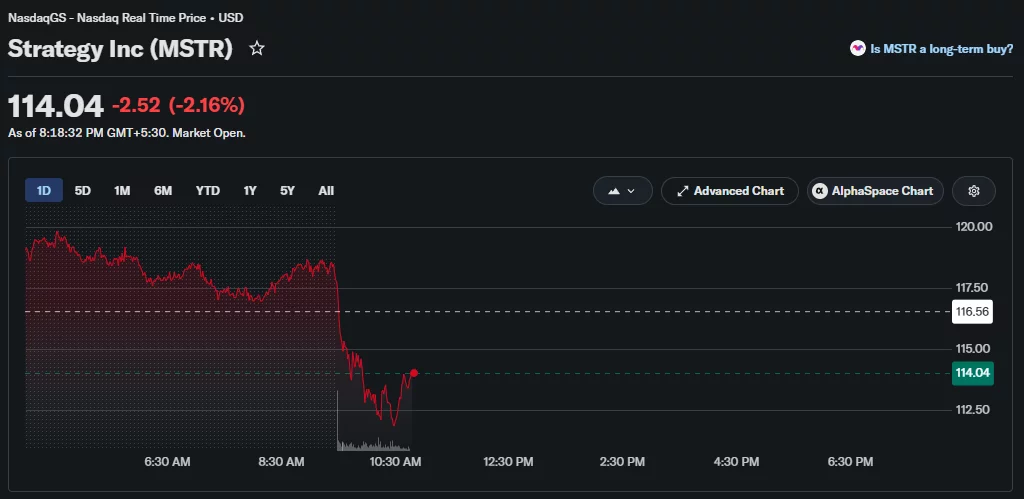Open the AlphaSpace Chart
The image size is (1024, 499).
point(875,191)
